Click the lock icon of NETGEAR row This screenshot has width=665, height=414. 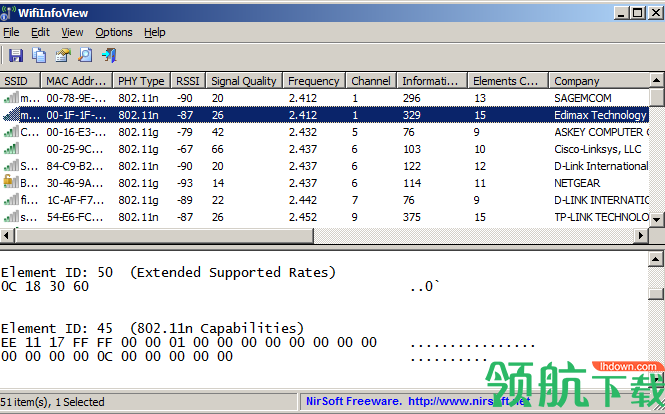pos(11,182)
